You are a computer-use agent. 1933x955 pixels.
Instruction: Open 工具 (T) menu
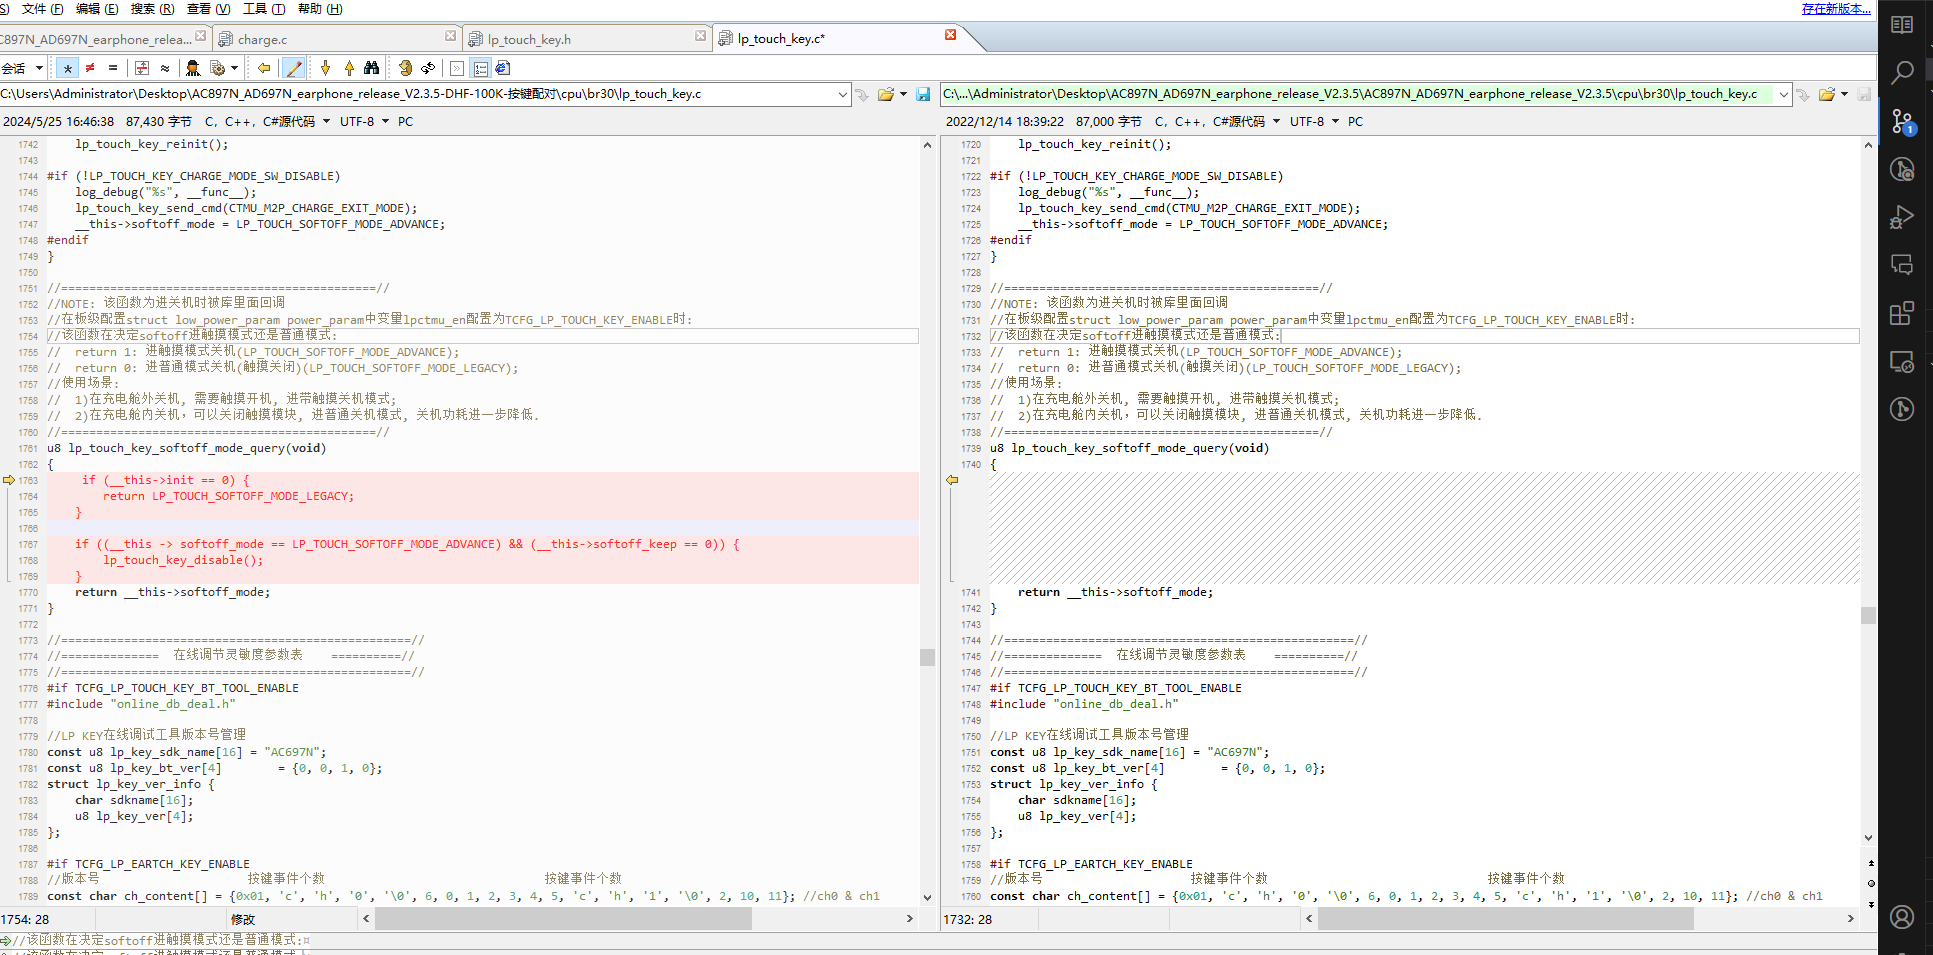point(264,9)
